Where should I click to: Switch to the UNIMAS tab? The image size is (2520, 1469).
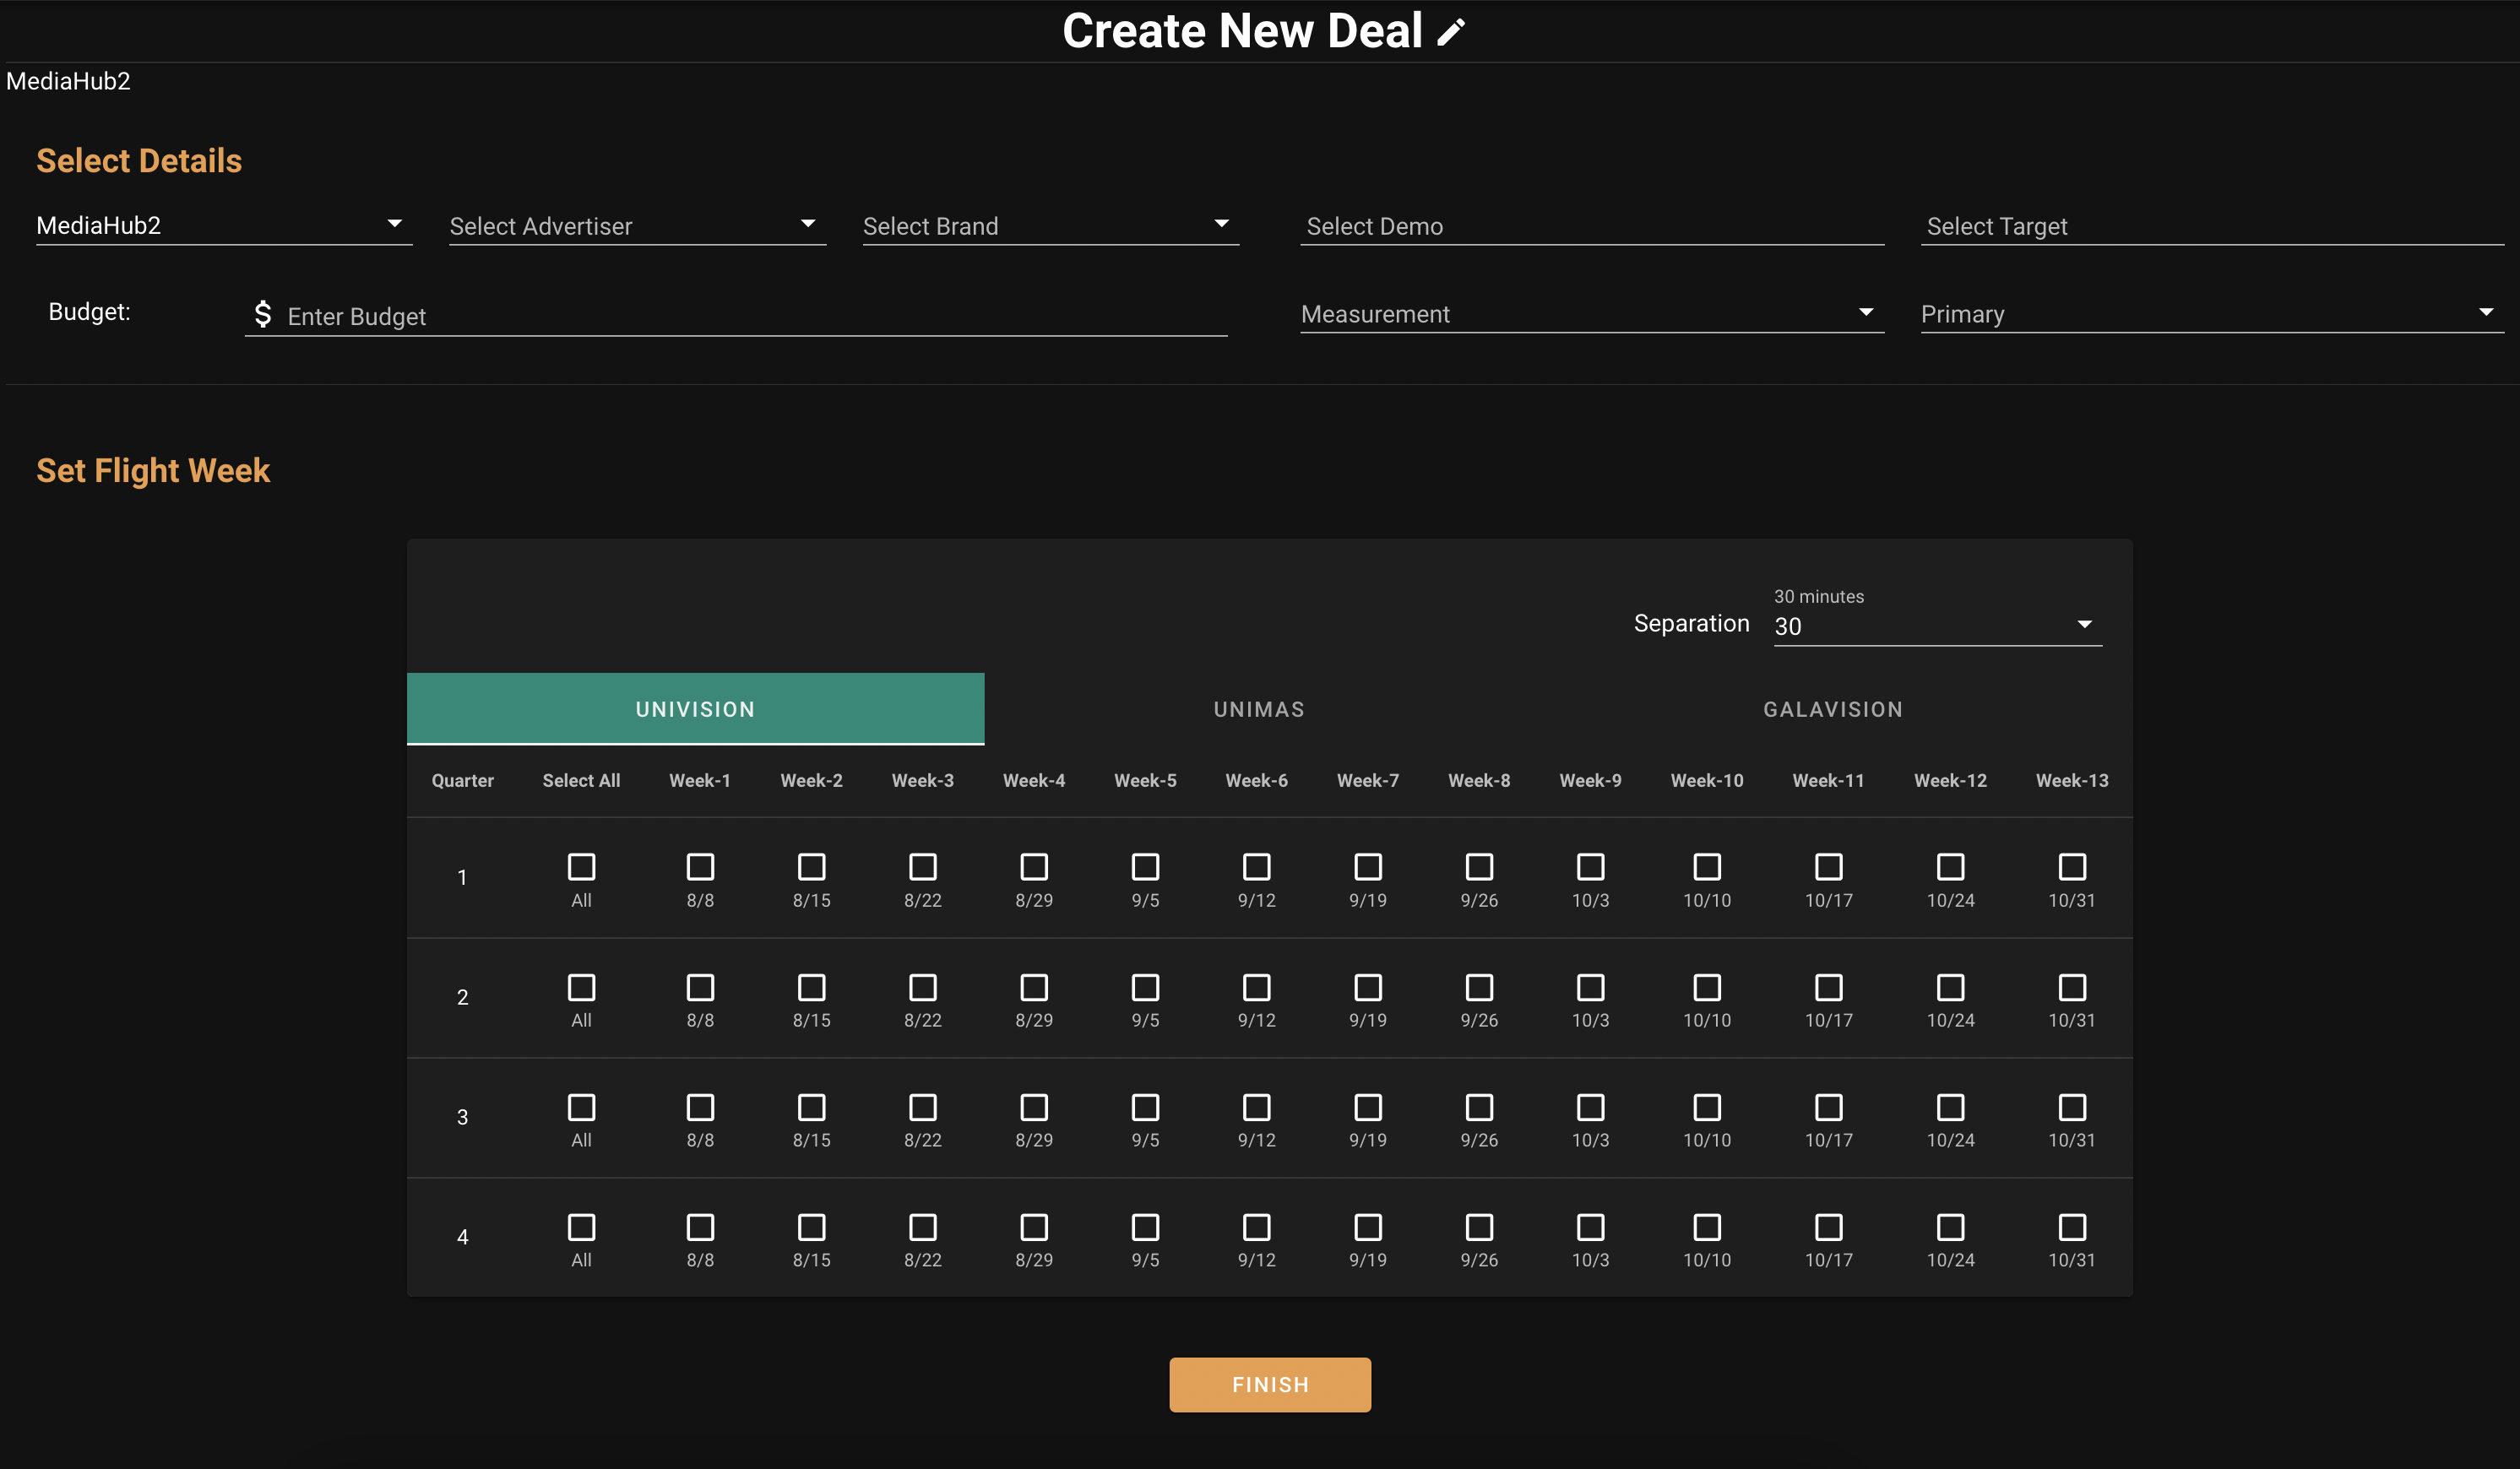[x=1258, y=709]
